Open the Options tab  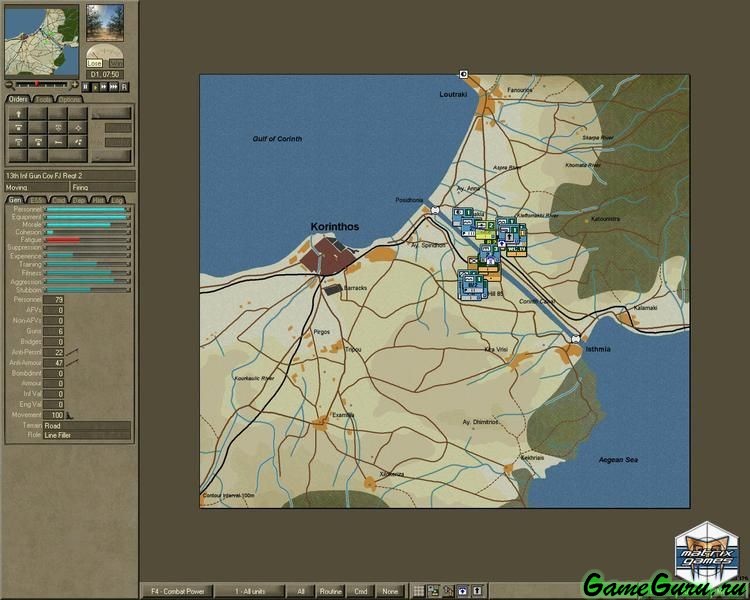[x=69, y=100]
